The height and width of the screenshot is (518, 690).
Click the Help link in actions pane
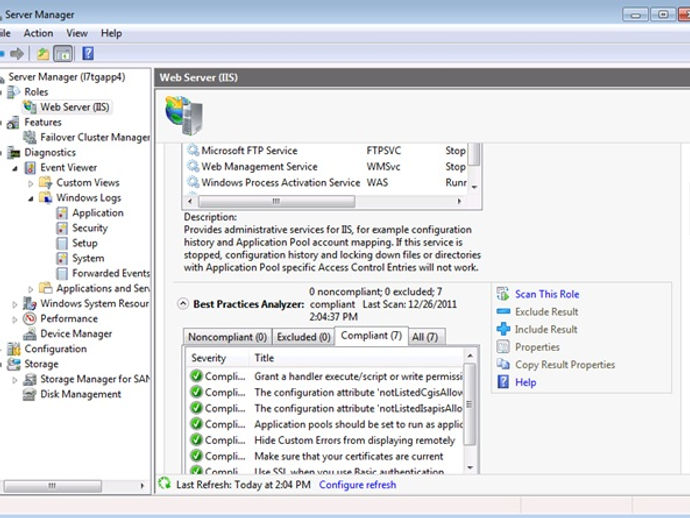click(525, 382)
